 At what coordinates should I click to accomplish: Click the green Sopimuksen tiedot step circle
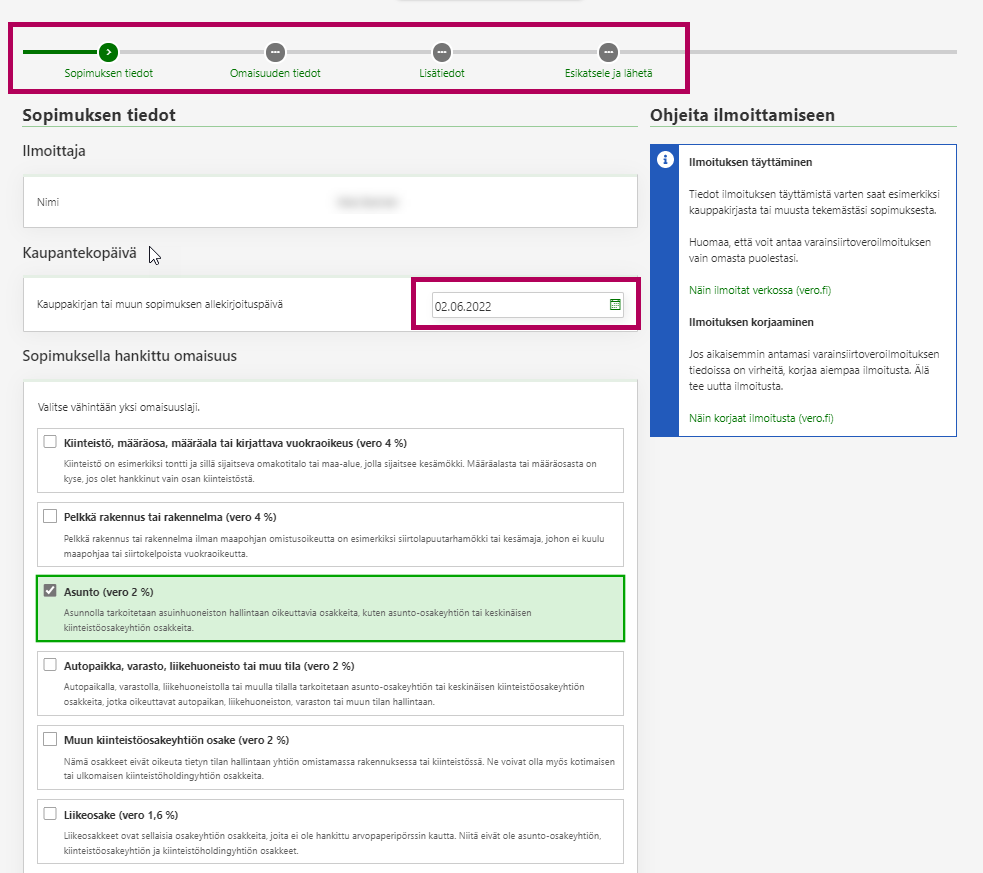pyautogui.click(x=108, y=52)
